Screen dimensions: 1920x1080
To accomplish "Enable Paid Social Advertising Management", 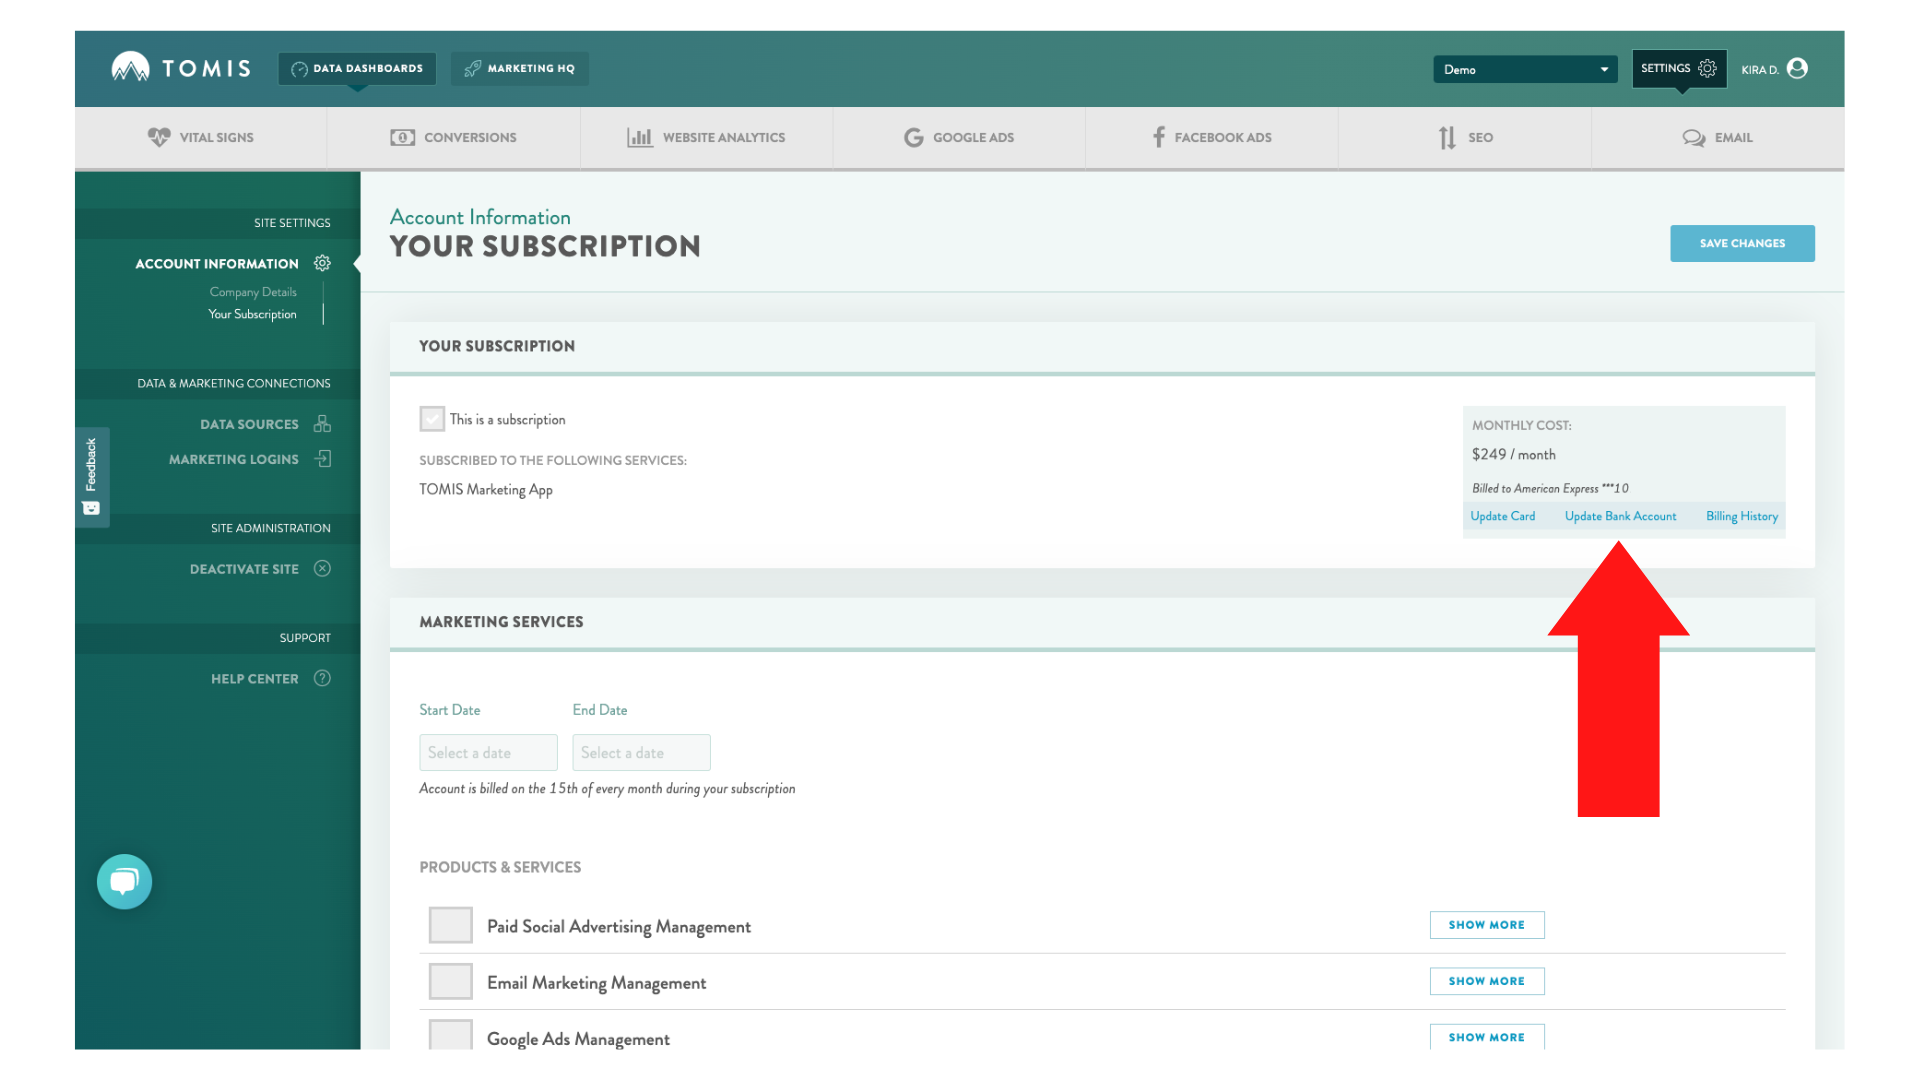I will 450,925.
